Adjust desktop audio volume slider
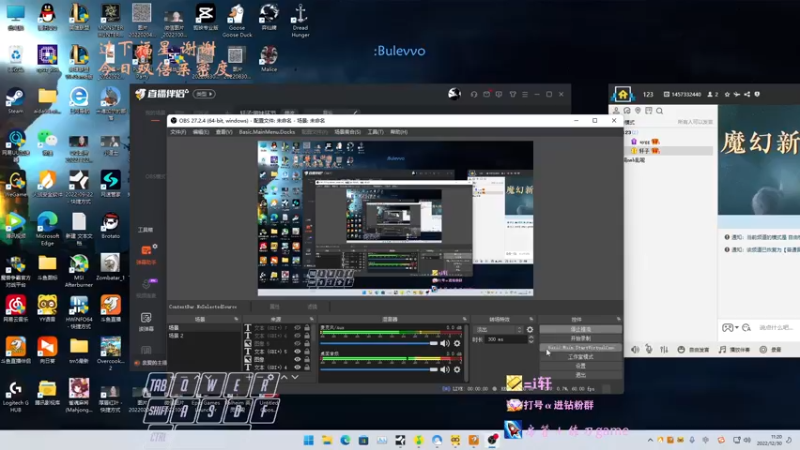This screenshot has width=800, height=450. click(379, 369)
